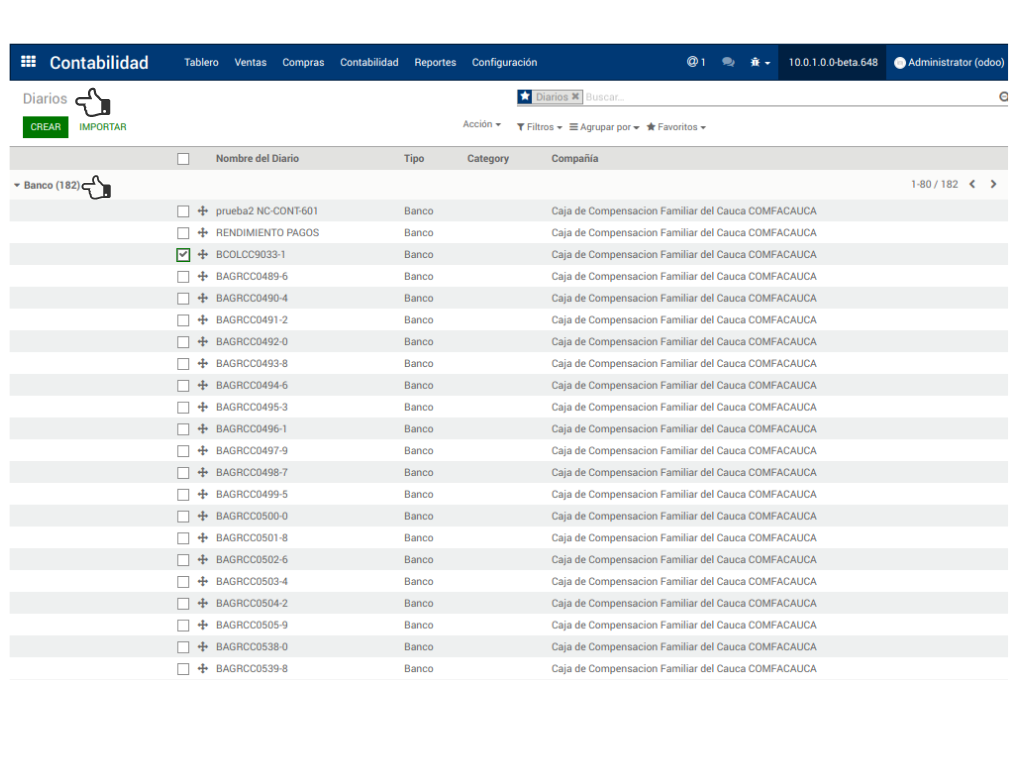Check the box for BAGRCC0489-6

click(183, 277)
